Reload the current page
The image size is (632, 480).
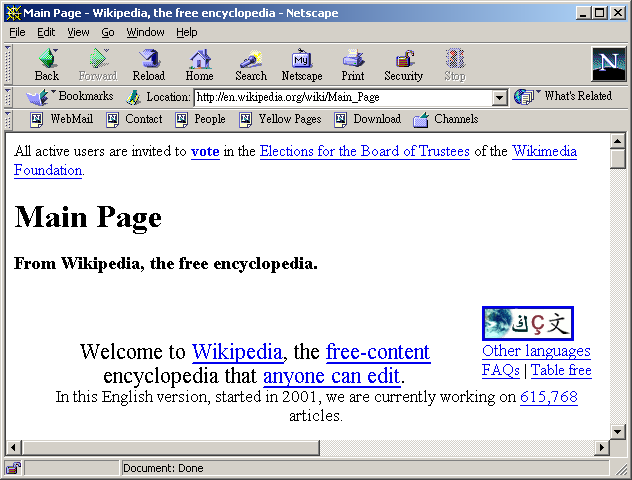point(149,60)
